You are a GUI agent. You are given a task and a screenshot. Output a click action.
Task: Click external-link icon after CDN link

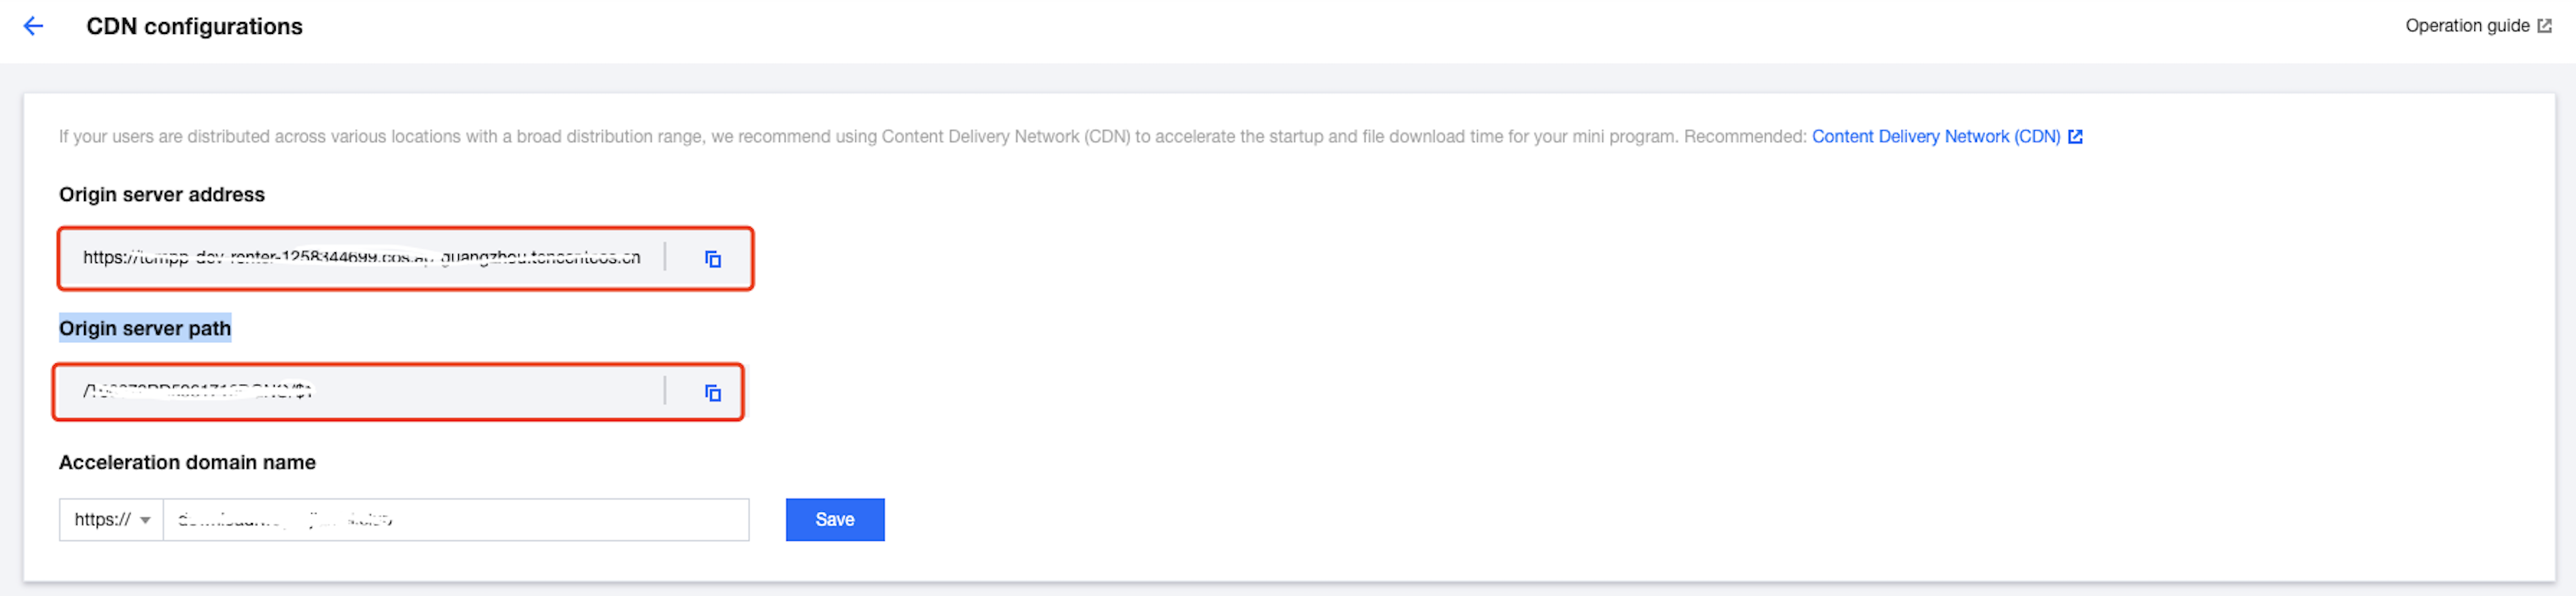2075,137
